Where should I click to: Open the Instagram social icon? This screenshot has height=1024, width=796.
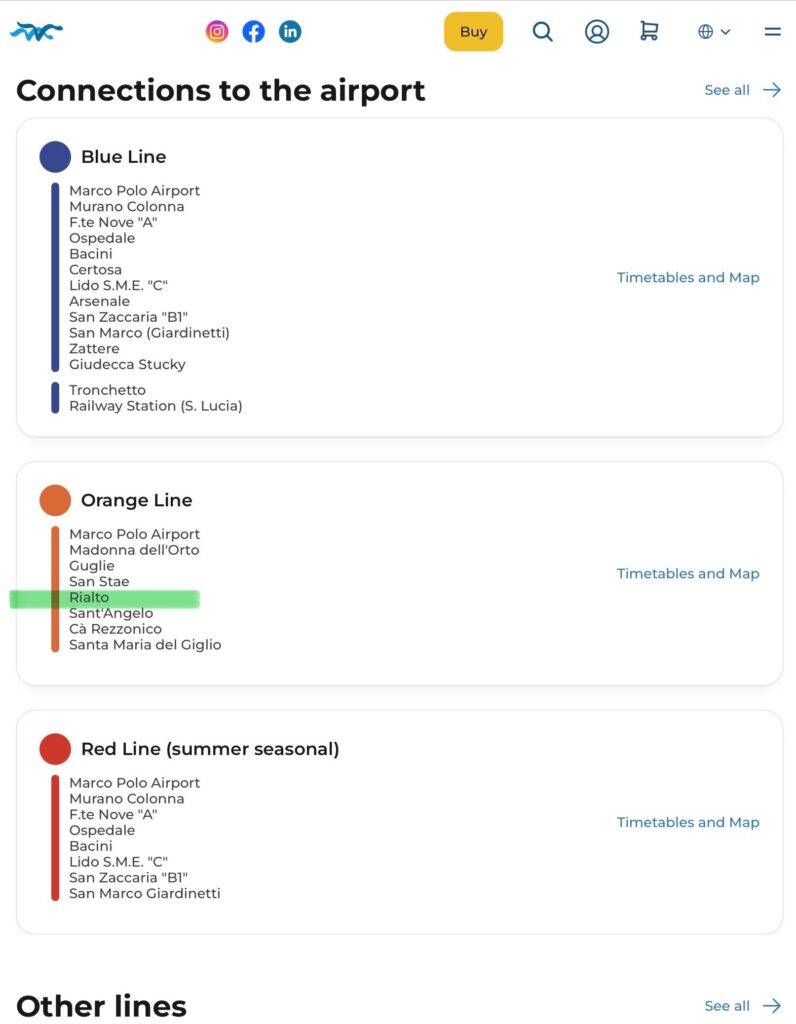[x=217, y=32]
